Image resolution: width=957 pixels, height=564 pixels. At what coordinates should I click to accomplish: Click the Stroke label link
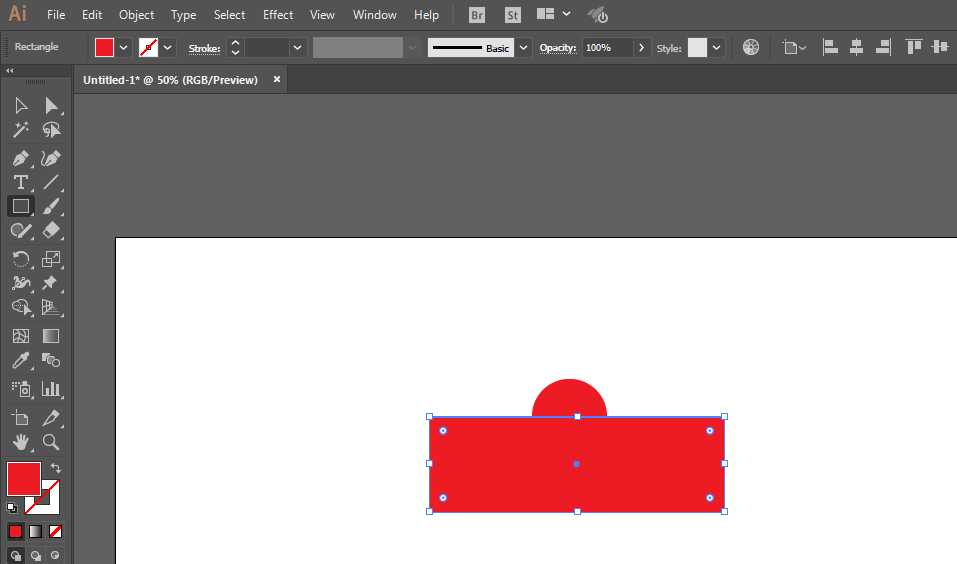pyautogui.click(x=204, y=48)
